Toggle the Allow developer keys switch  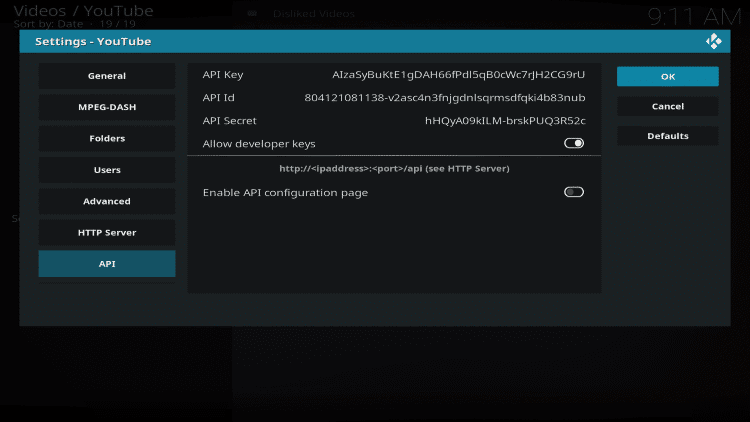[574, 144]
